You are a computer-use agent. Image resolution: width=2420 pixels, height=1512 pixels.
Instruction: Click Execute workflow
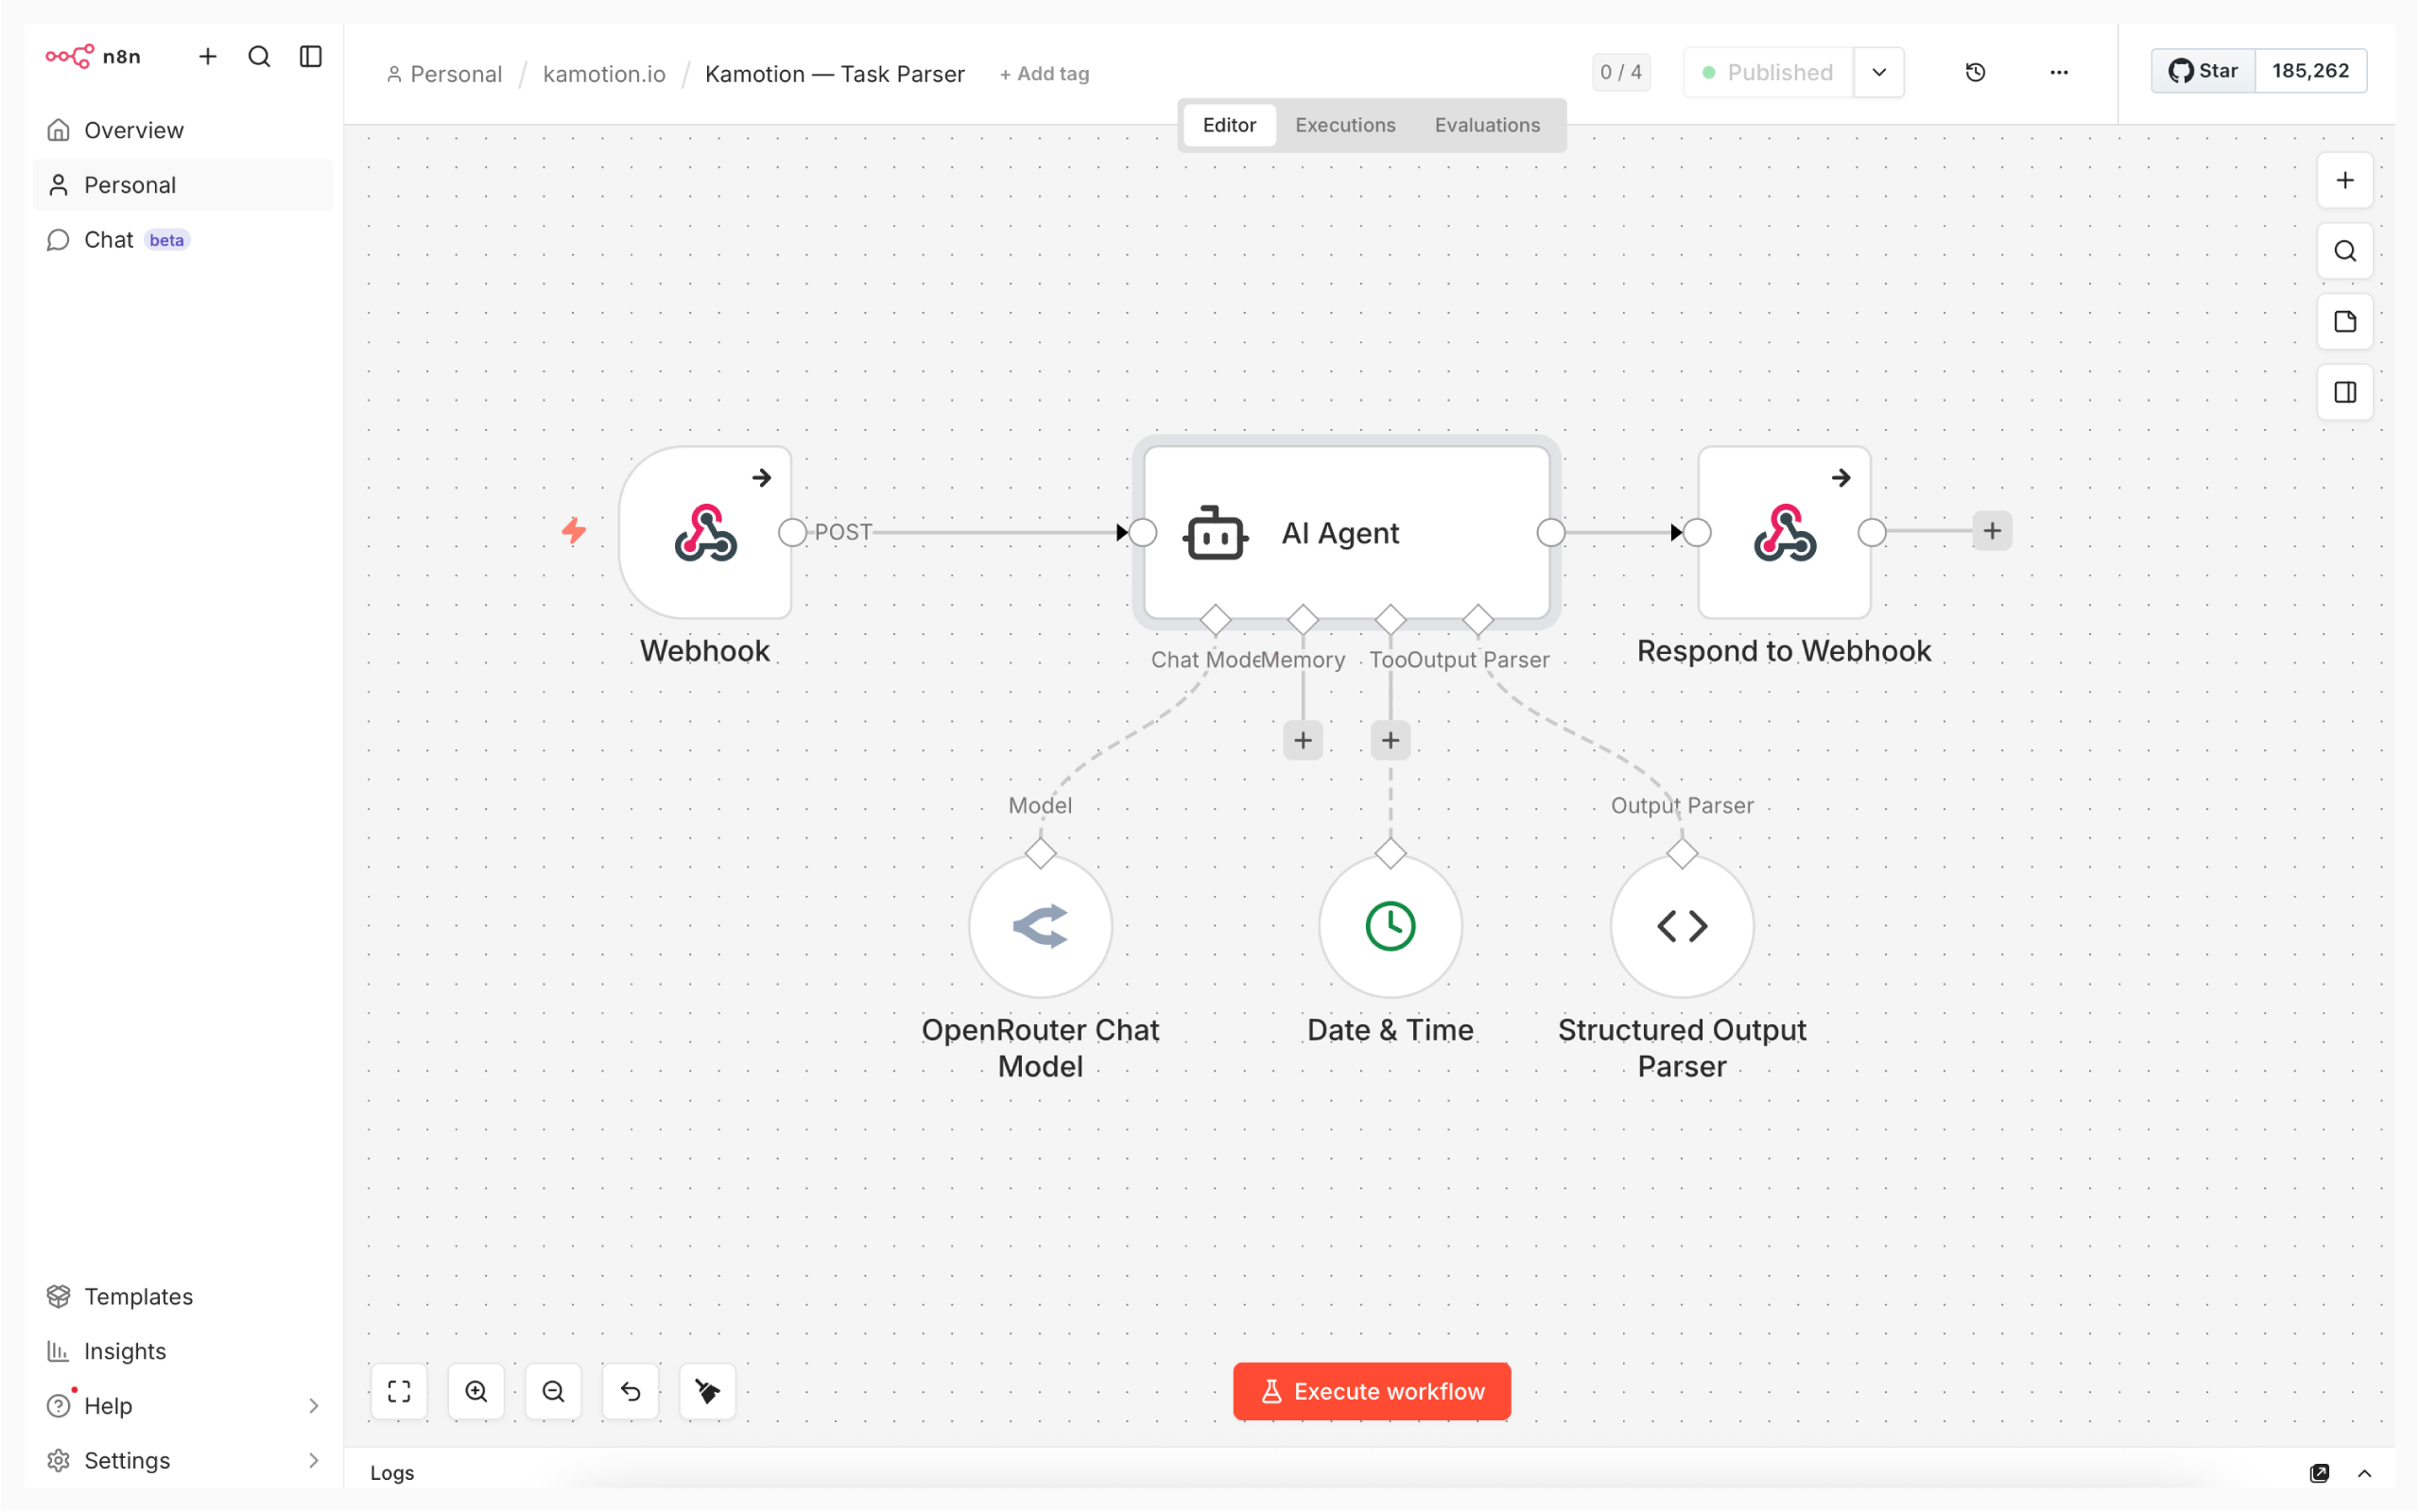point(1371,1391)
